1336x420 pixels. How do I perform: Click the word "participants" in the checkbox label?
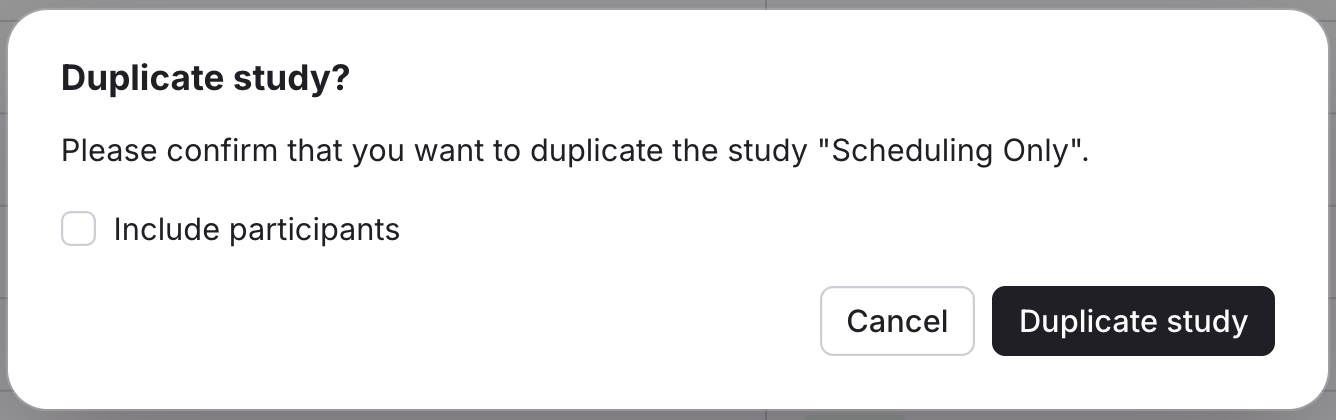314,230
